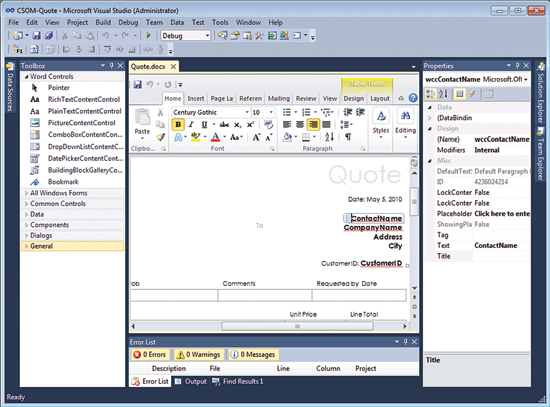Click the Word Help question mark icon
550x407 pixels.
click(413, 98)
